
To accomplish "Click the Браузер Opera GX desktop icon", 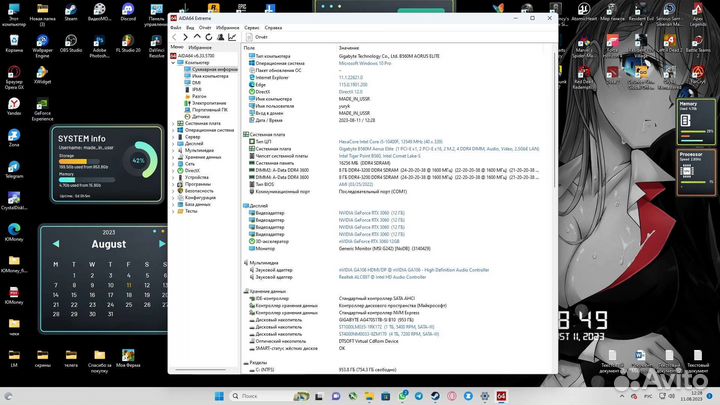I will click(x=14, y=78).
